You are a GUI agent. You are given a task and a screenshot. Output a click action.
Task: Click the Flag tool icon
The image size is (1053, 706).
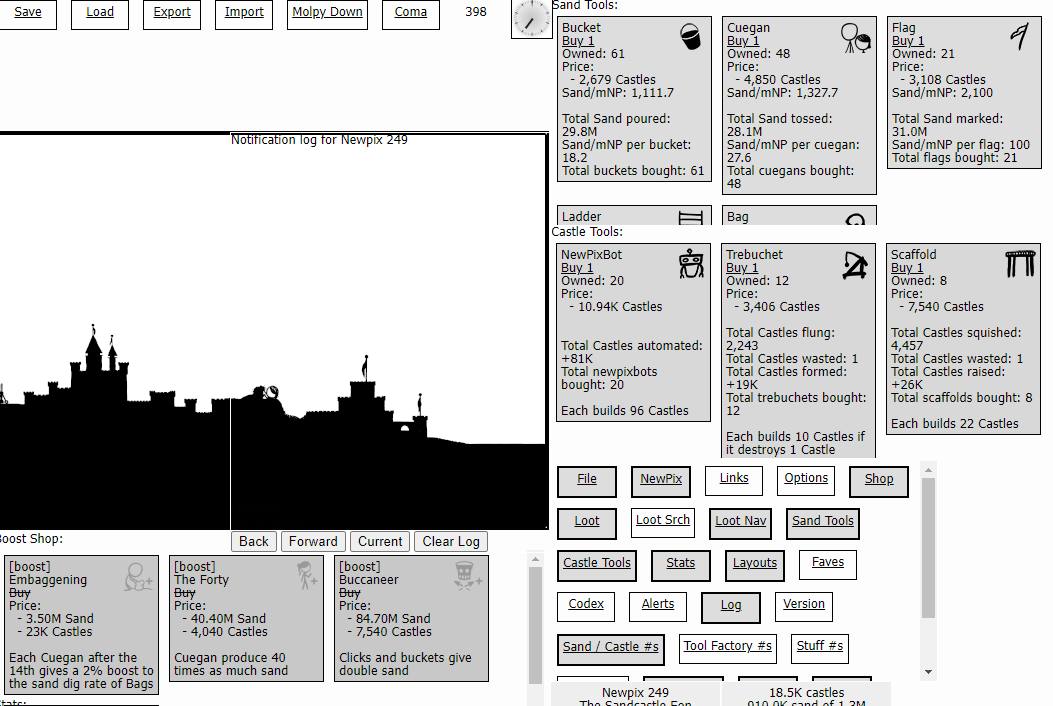pyautogui.click(x=1019, y=36)
